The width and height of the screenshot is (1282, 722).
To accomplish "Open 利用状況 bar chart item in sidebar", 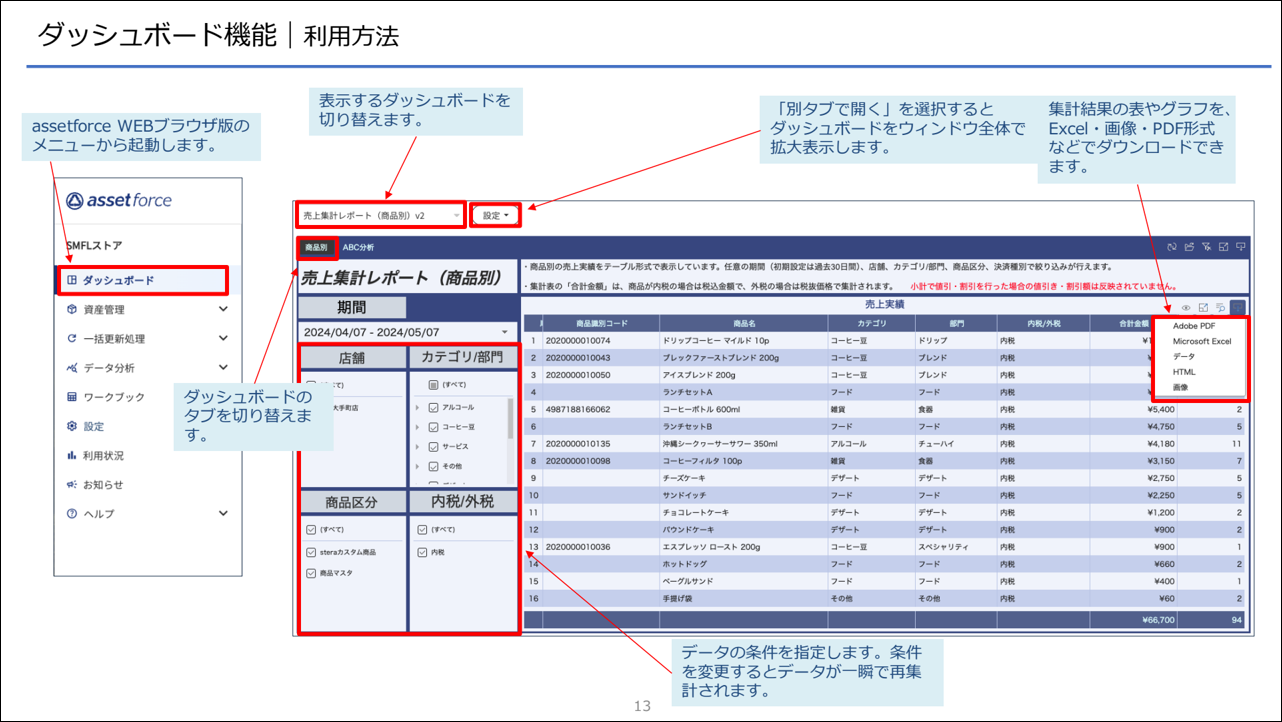I will coord(103,455).
